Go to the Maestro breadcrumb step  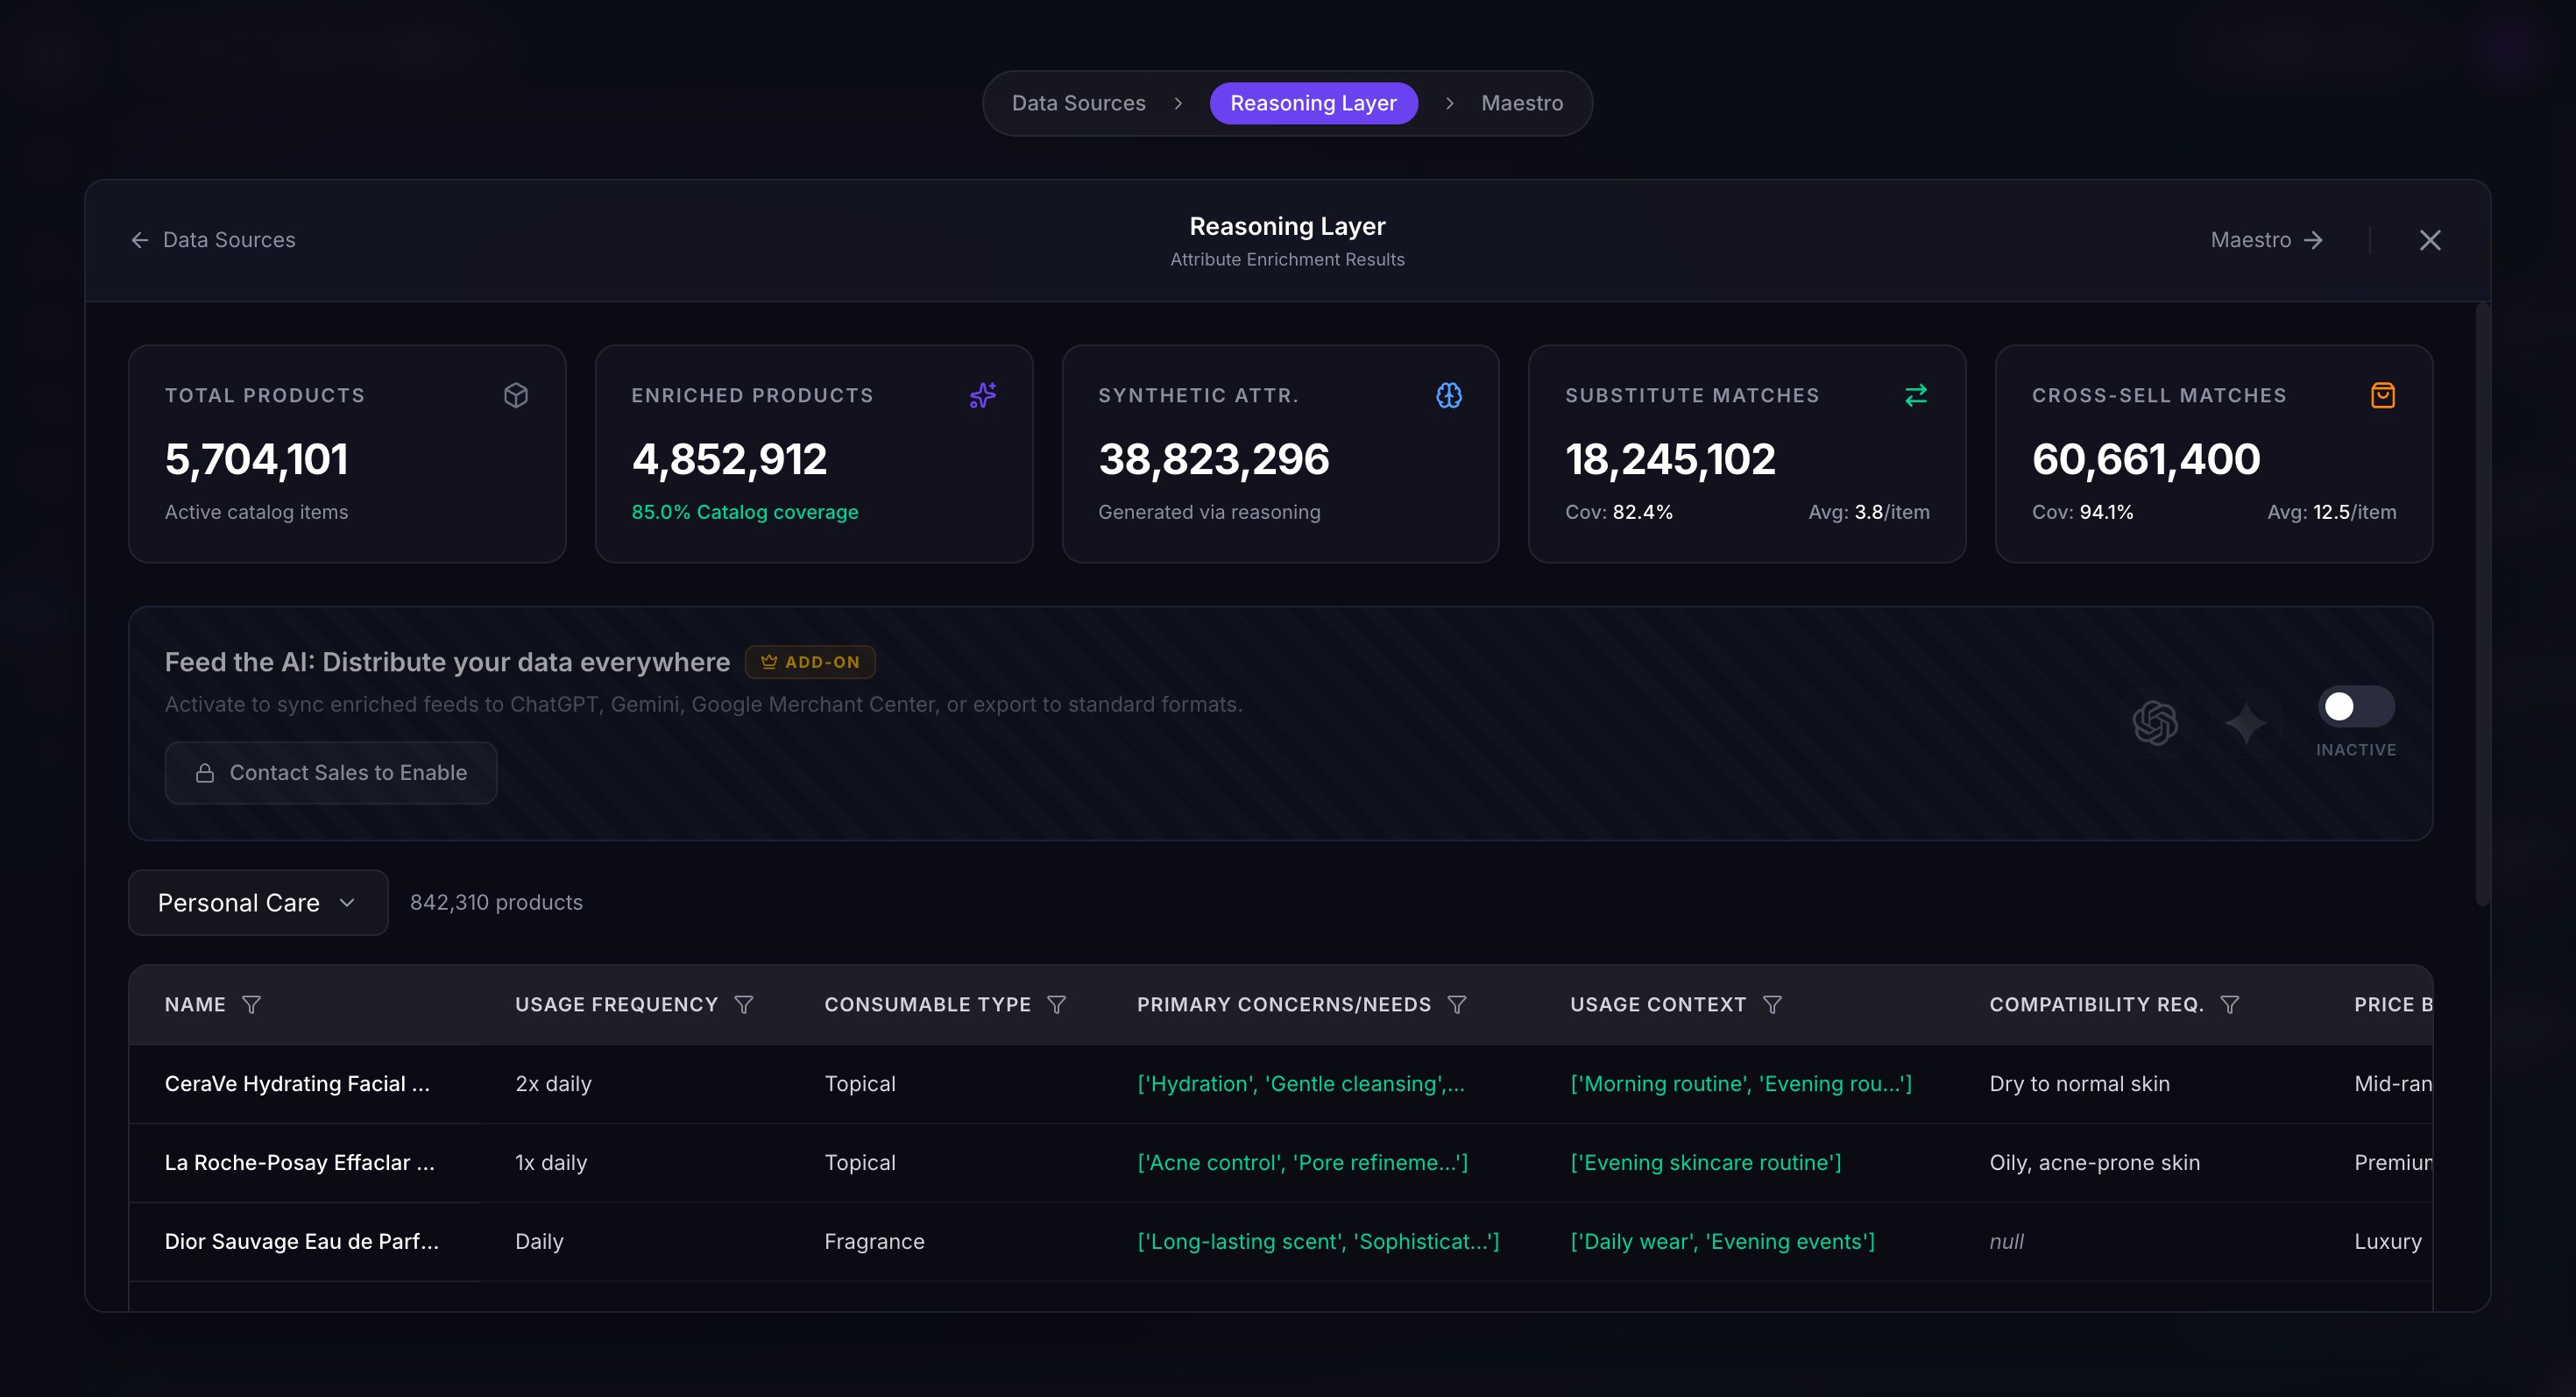[1521, 103]
